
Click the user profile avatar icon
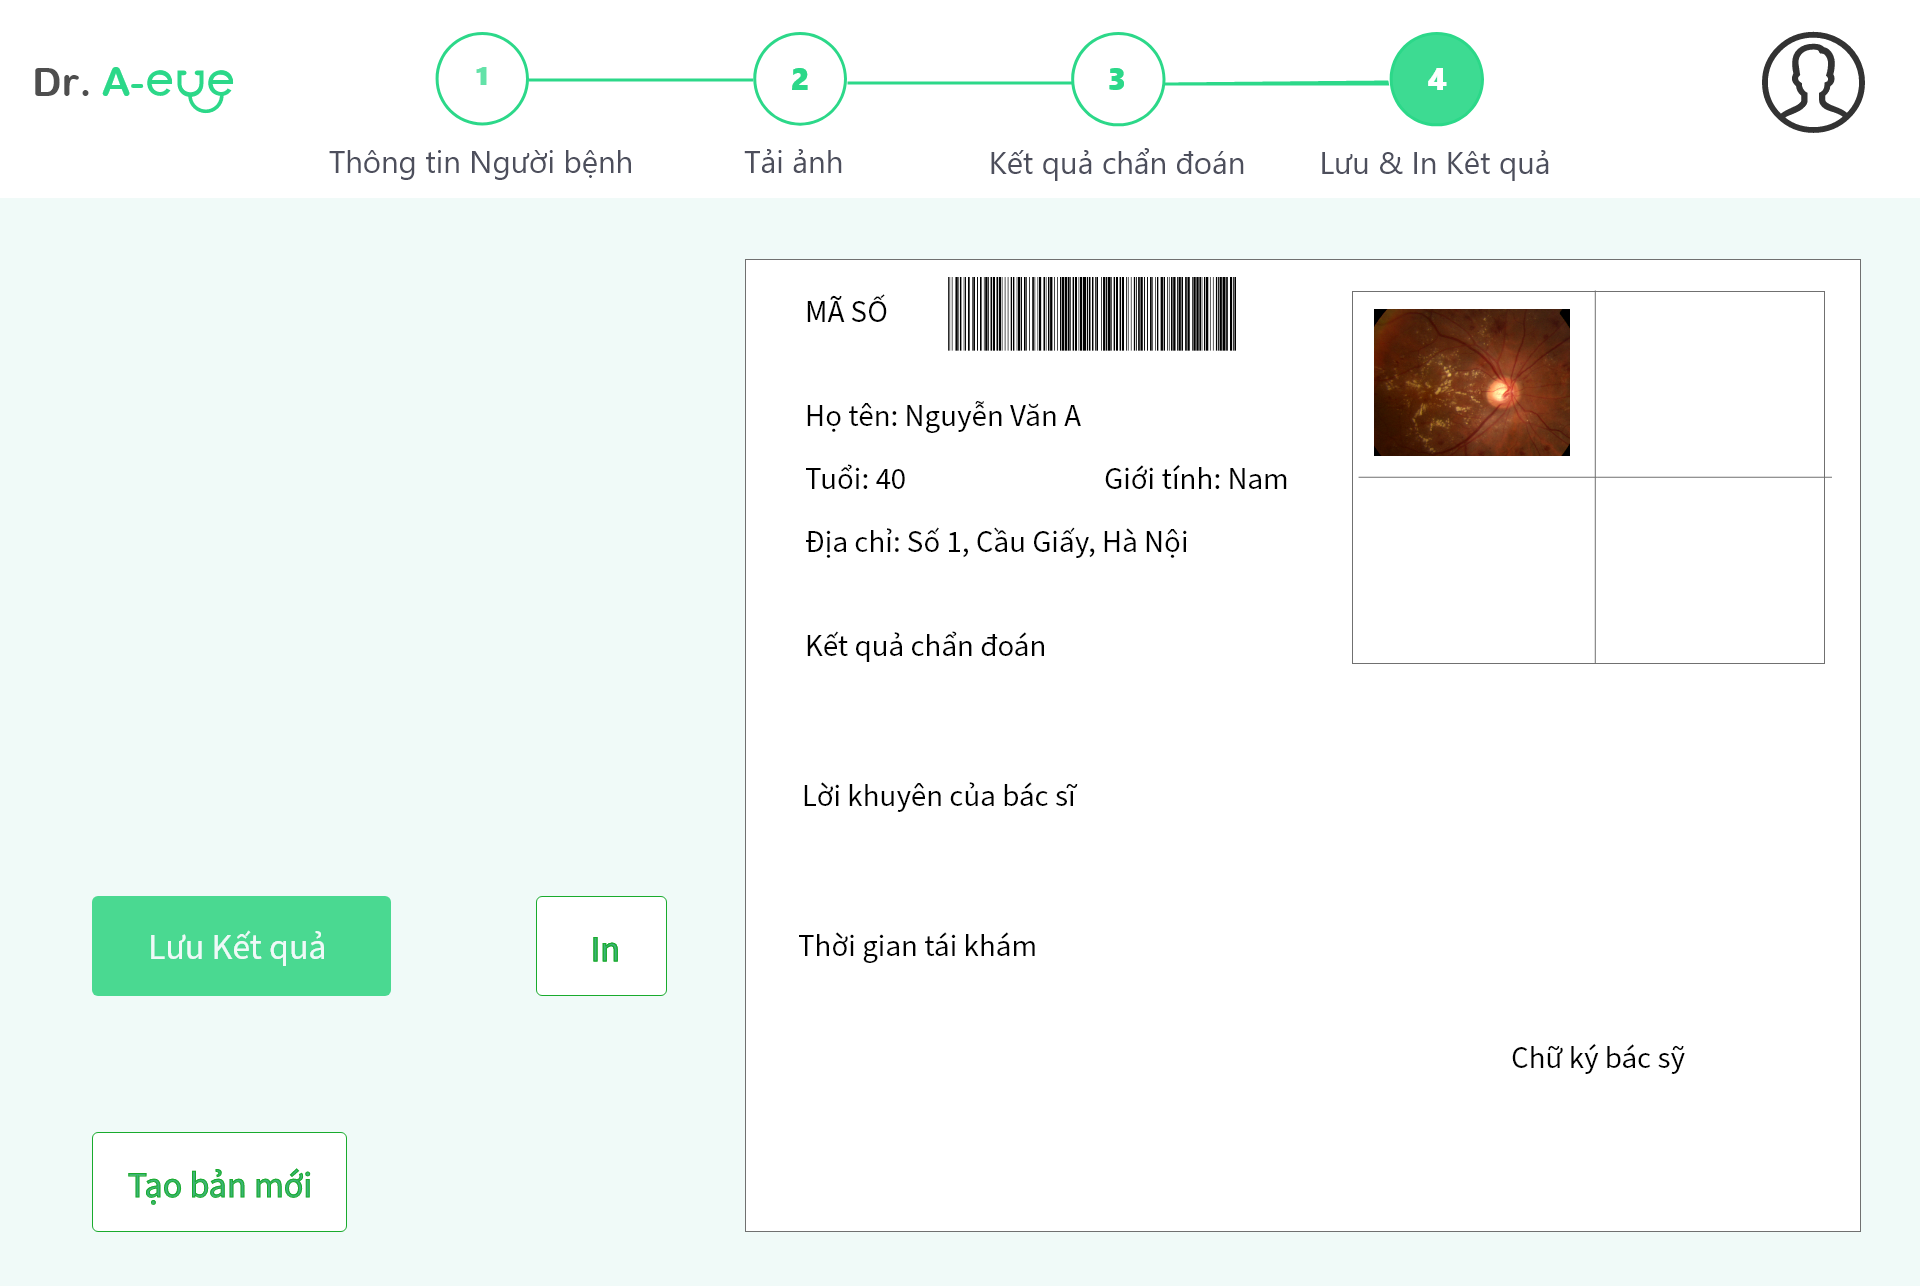click(1812, 82)
